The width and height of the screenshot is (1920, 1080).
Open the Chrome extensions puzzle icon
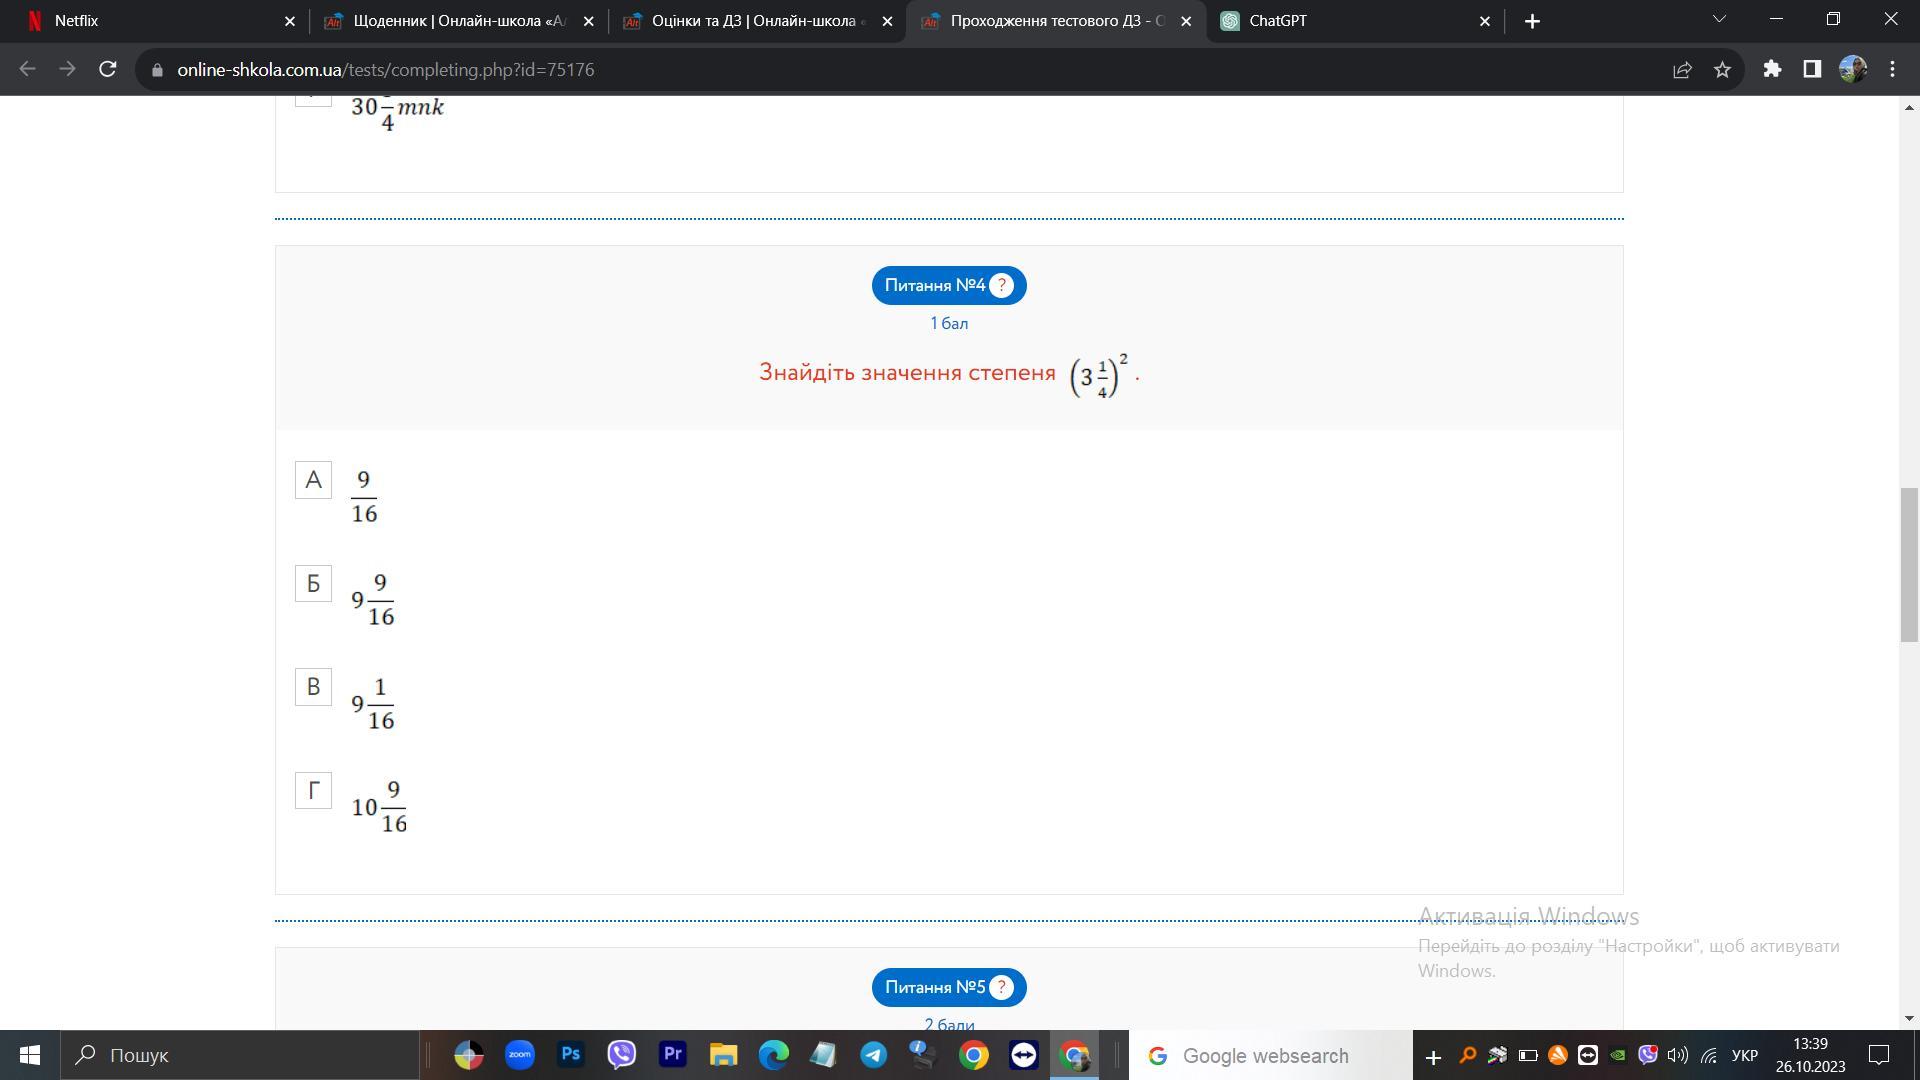pos(1772,70)
